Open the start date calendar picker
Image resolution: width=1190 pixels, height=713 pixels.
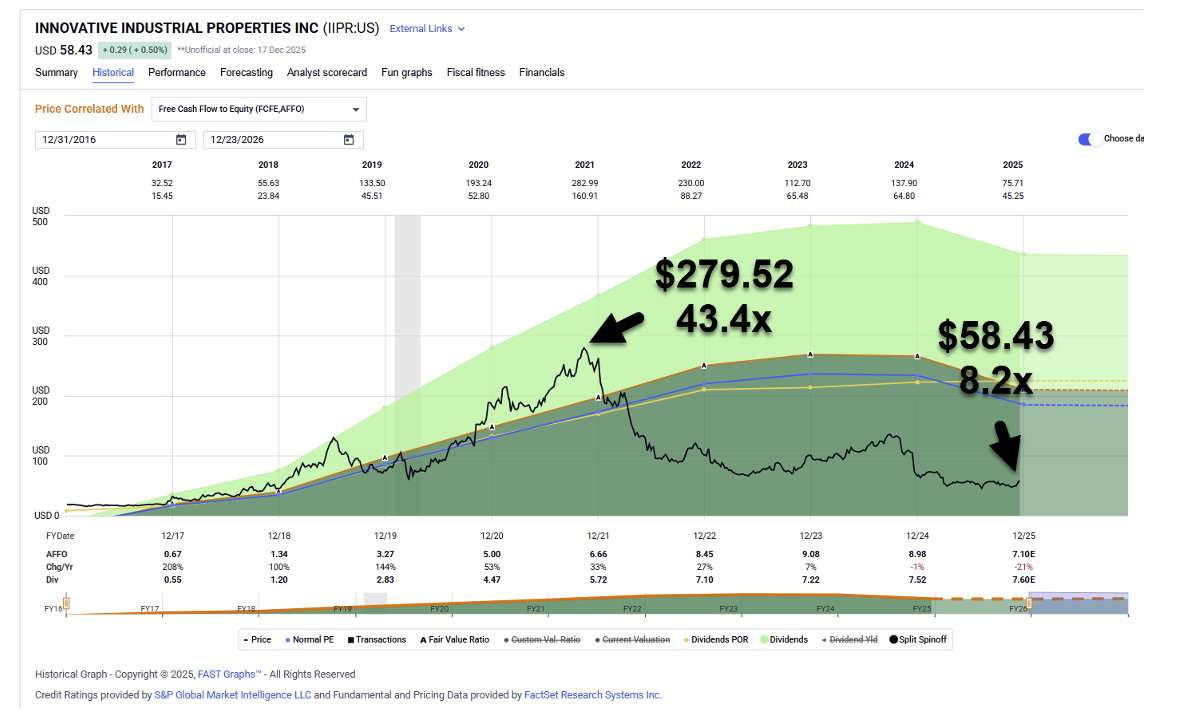(x=181, y=140)
